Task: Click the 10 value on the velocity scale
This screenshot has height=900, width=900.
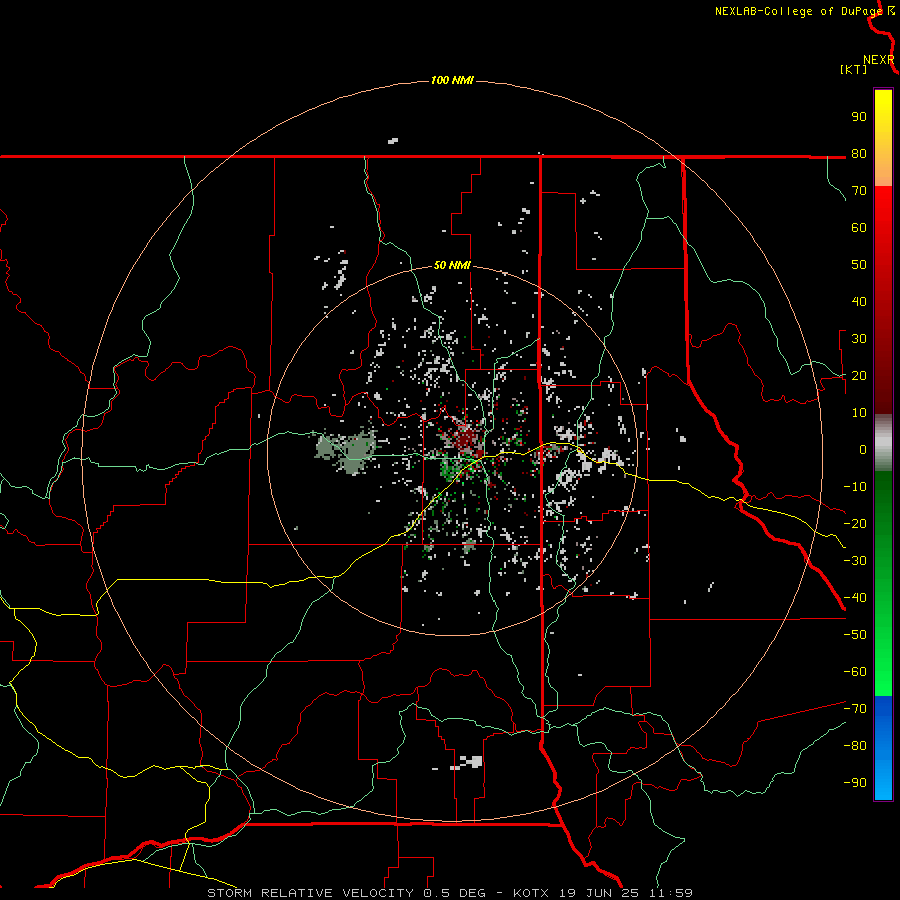Action: click(x=859, y=413)
